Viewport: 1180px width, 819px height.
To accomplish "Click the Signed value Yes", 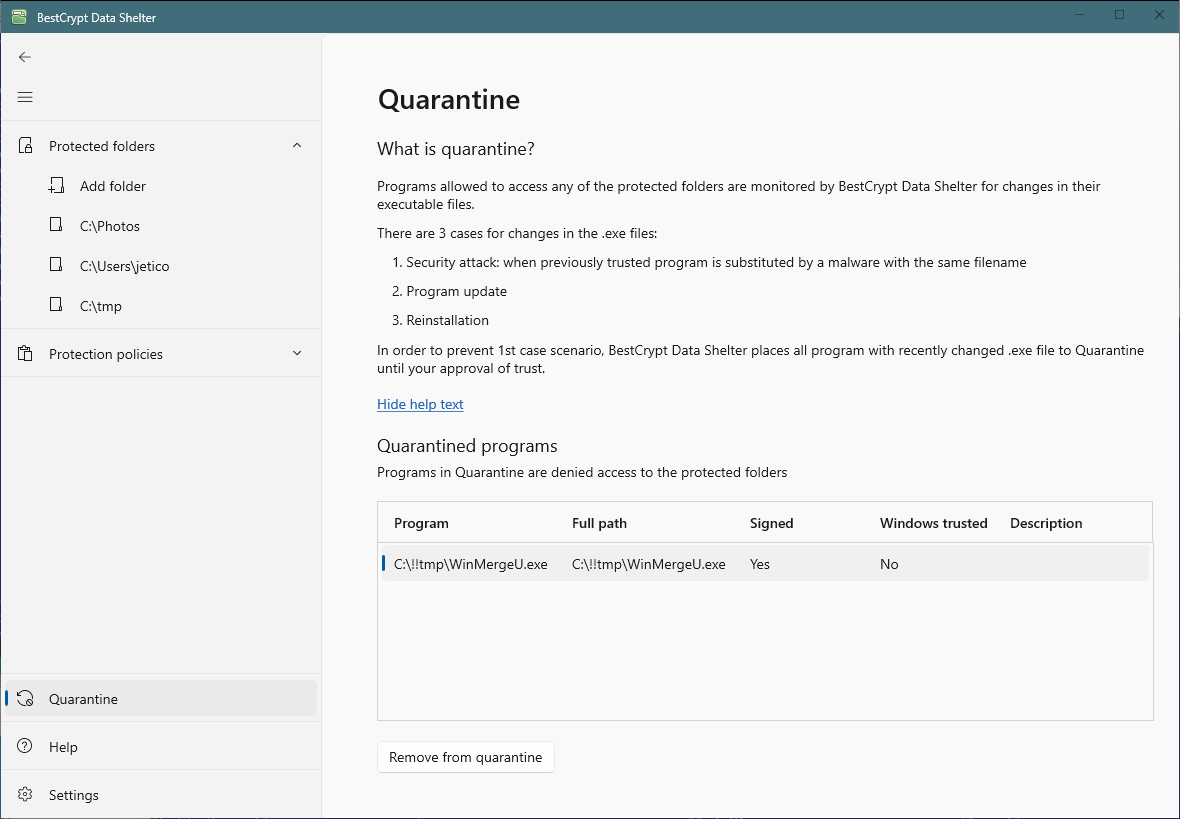I will pyautogui.click(x=760, y=564).
